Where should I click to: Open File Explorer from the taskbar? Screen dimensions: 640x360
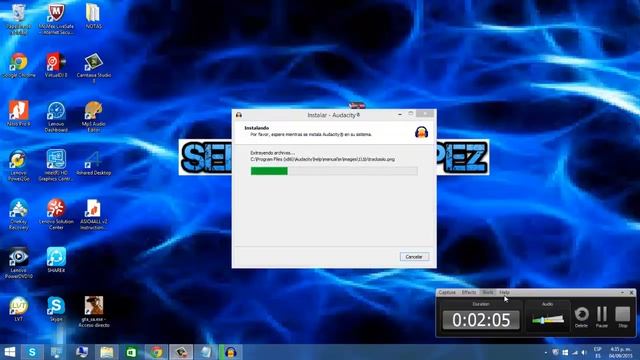[107, 352]
